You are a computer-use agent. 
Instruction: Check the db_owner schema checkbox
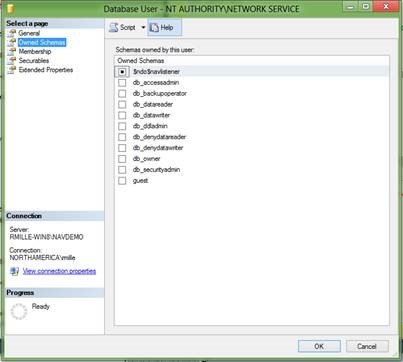point(122,159)
